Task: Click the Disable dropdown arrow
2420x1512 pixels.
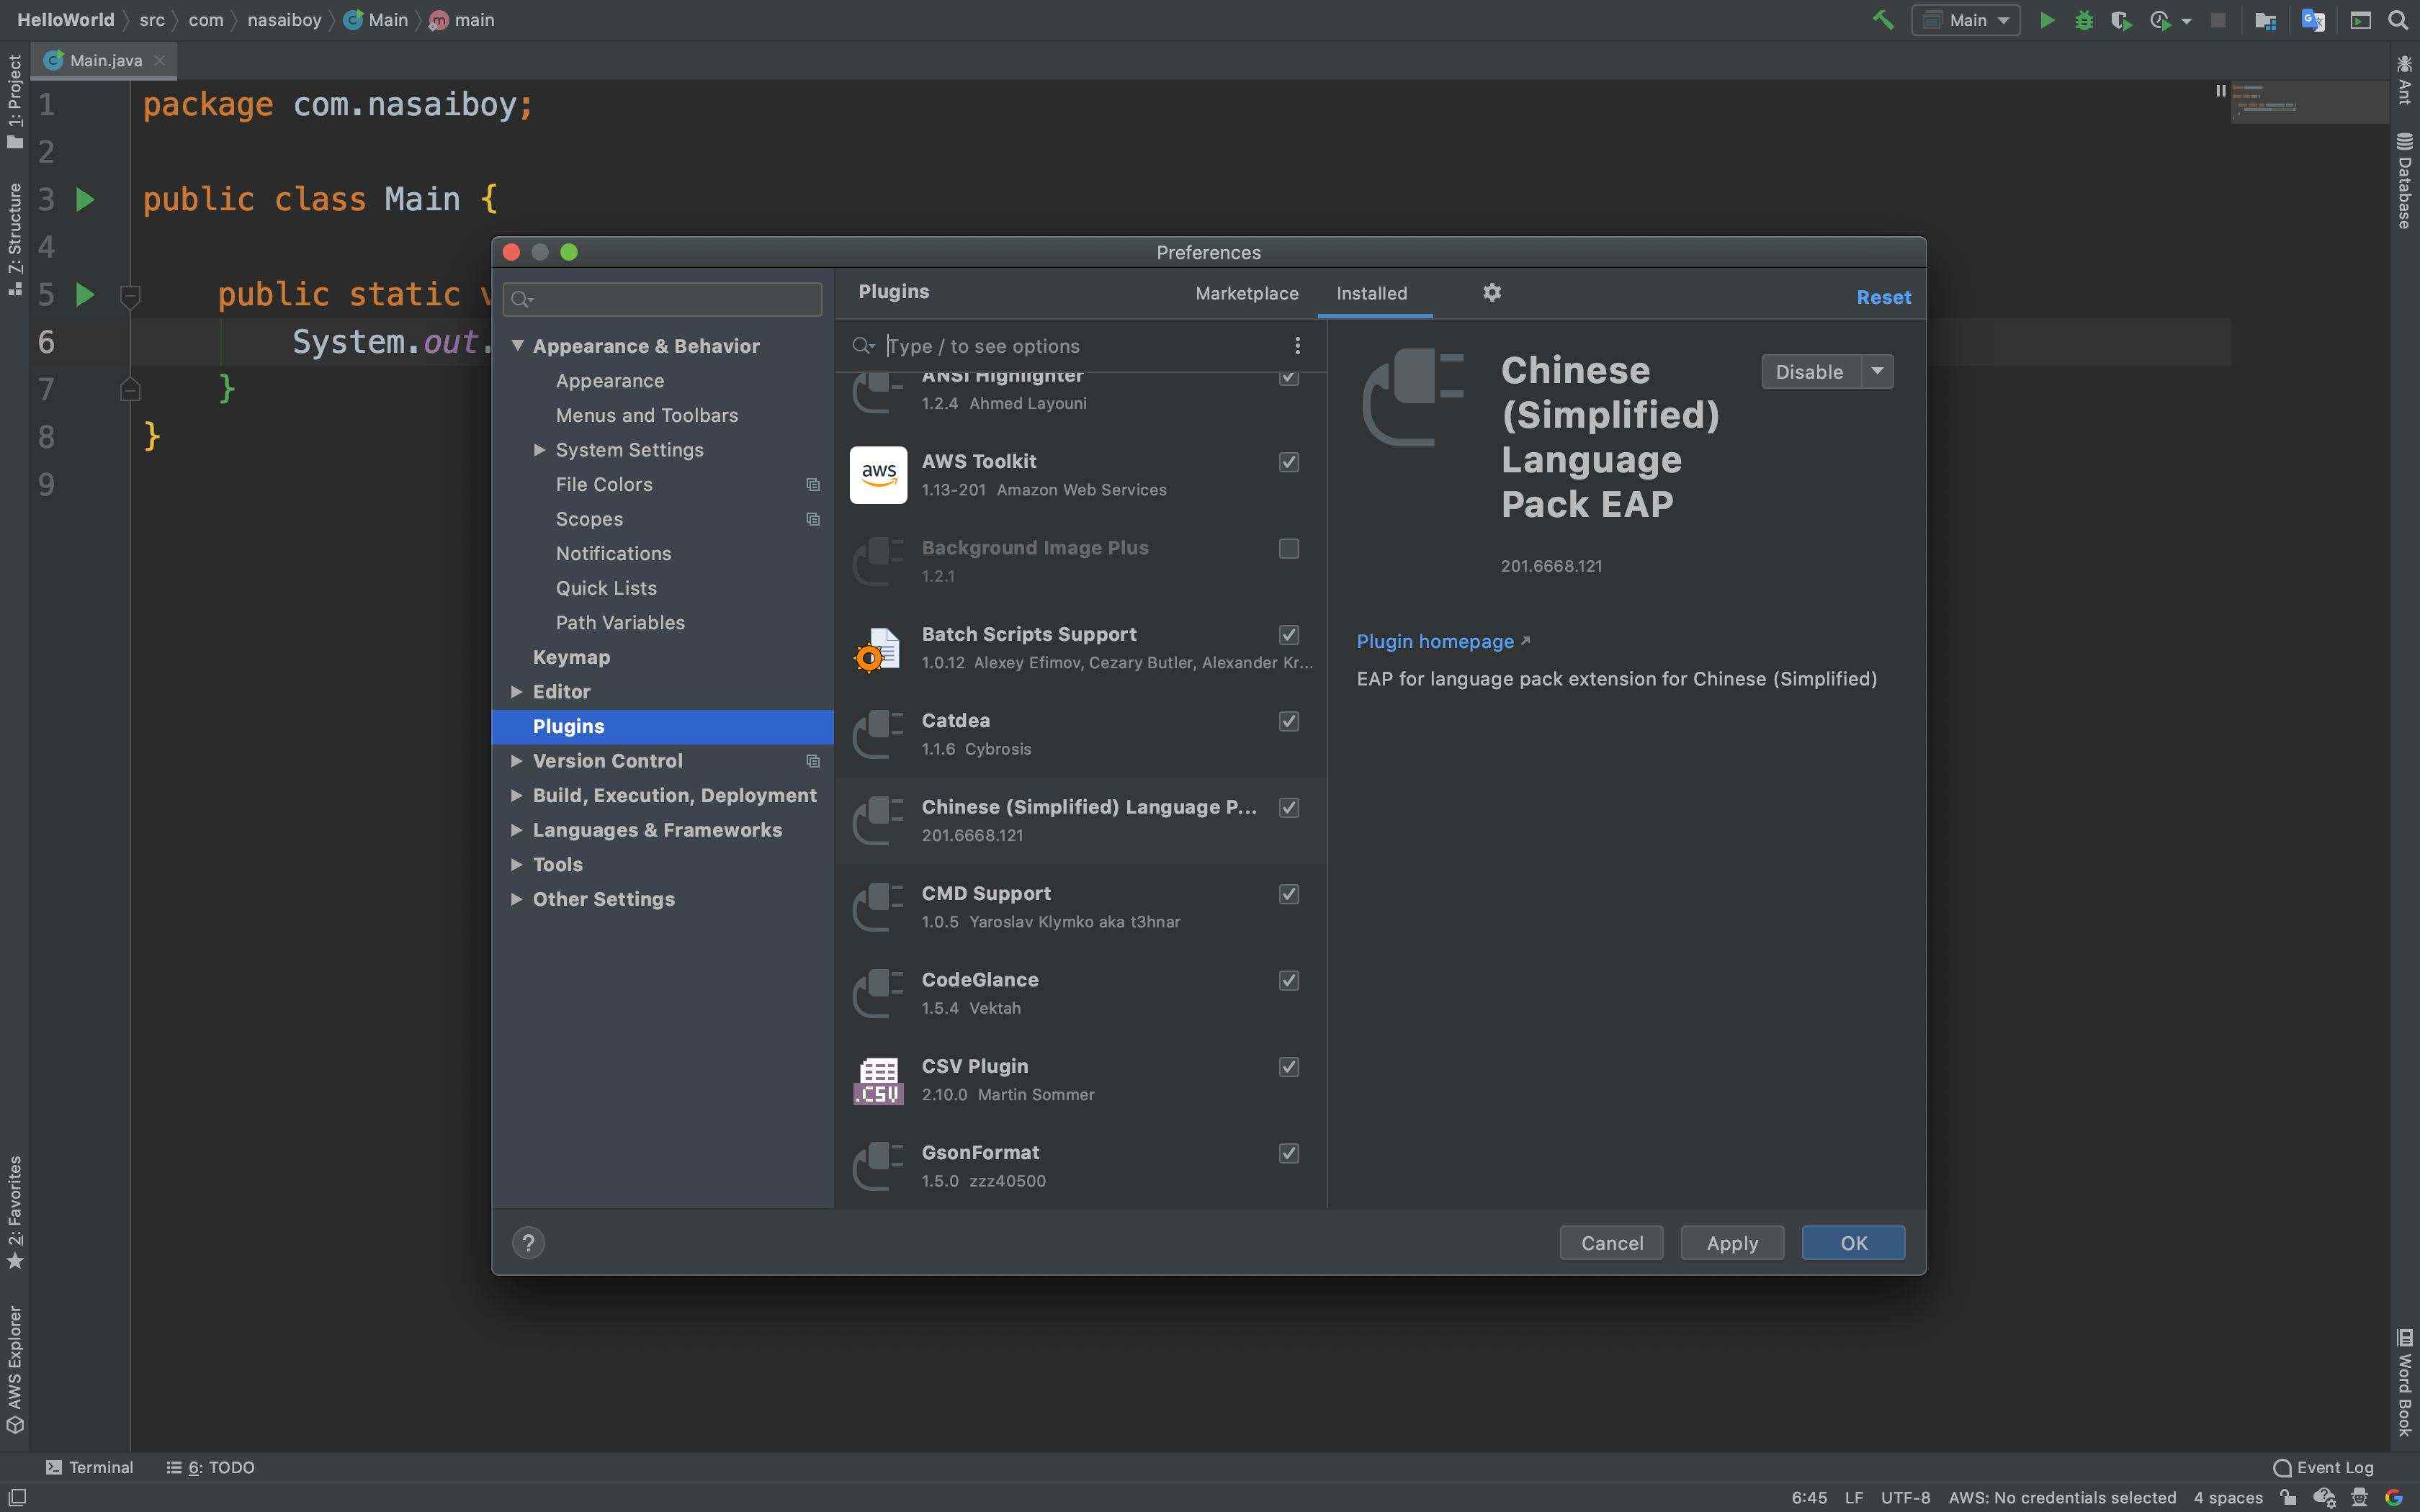Action: pos(1878,371)
